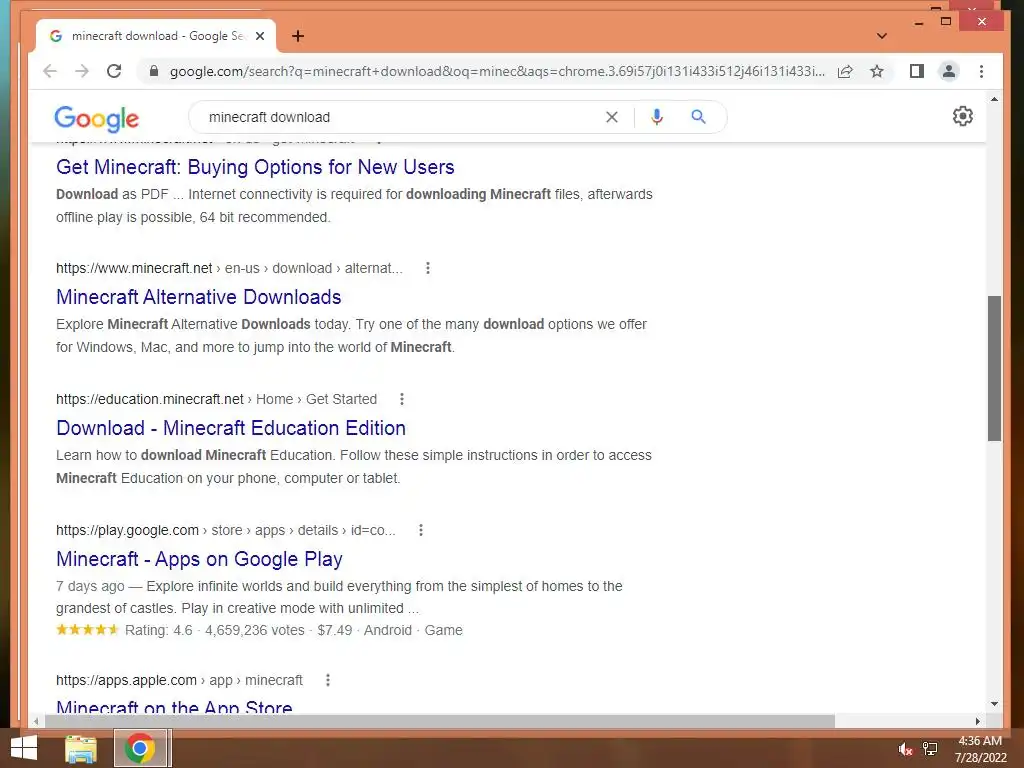The image size is (1024, 768).
Task: Click the vertical scrollbar thumb
Action: (x=994, y=368)
